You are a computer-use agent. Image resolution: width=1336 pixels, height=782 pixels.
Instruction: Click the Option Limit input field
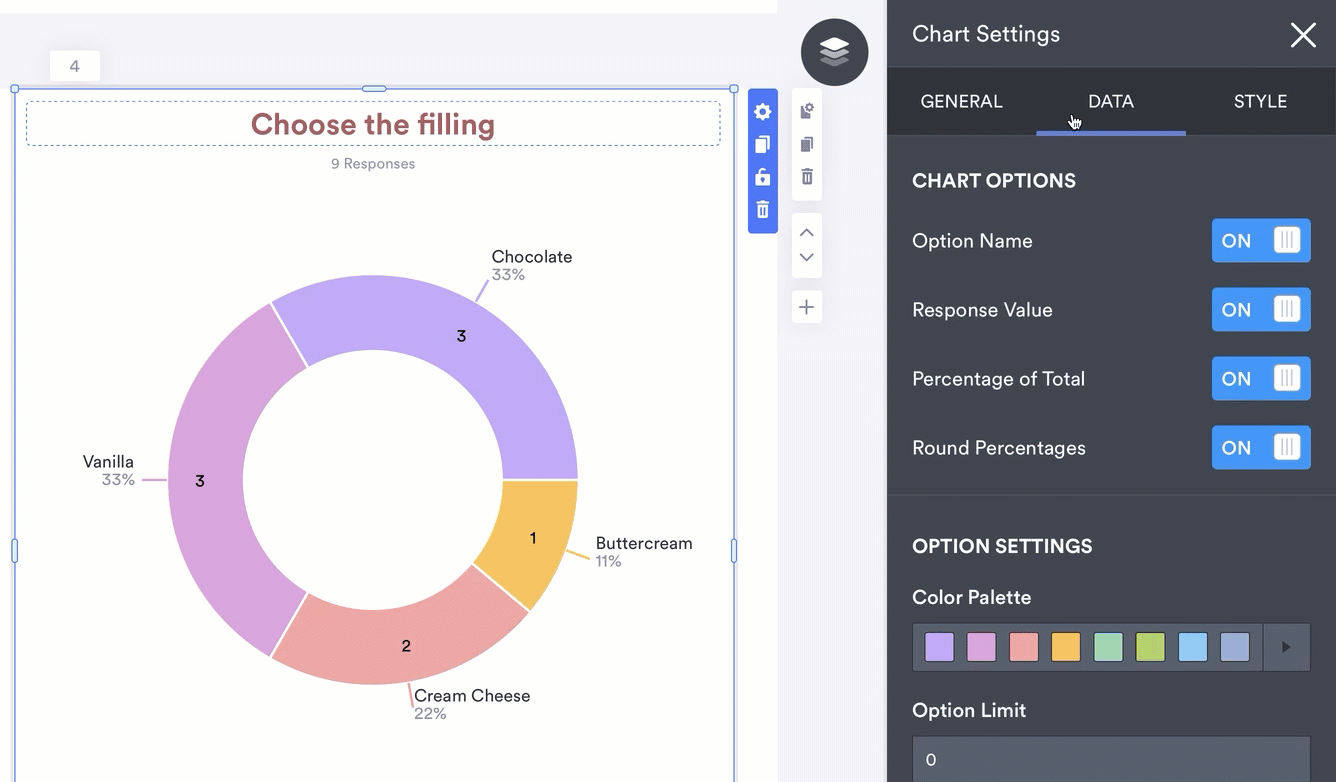tap(1110, 760)
